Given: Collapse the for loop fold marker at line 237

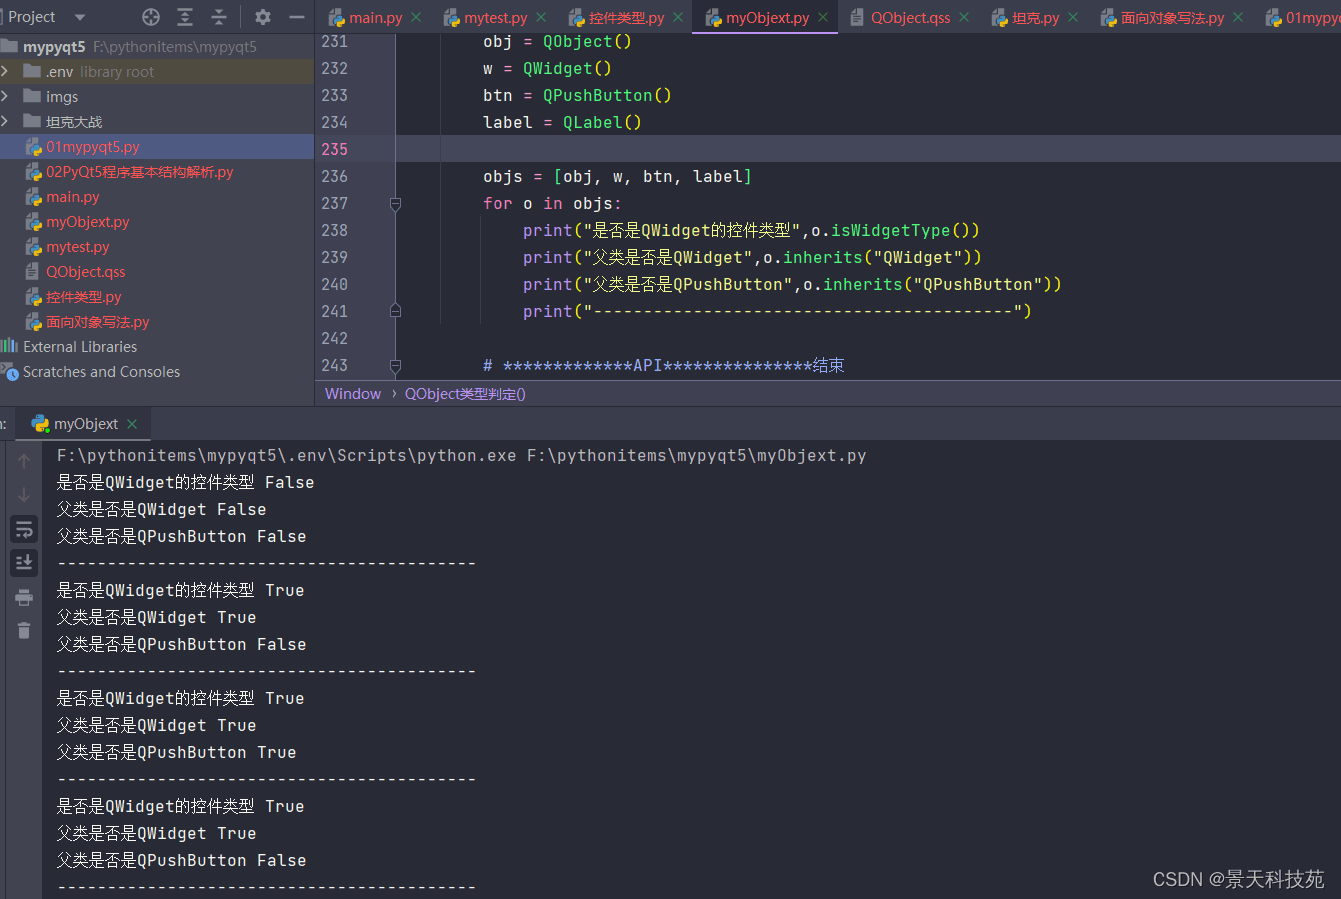Looking at the screenshot, I should 395,204.
